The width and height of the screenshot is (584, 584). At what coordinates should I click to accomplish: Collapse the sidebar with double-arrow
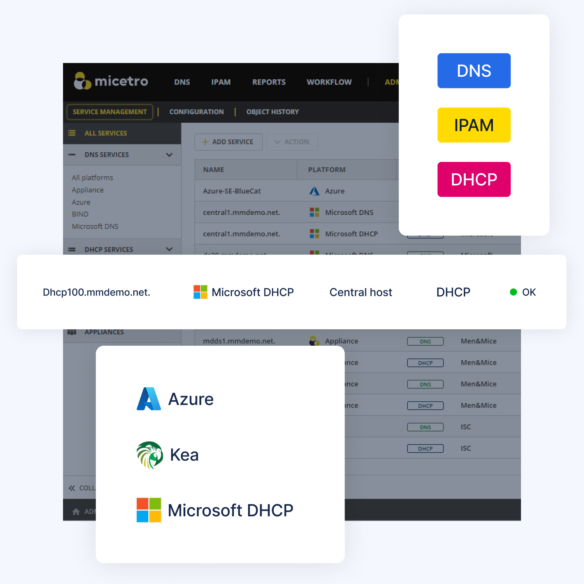72,488
